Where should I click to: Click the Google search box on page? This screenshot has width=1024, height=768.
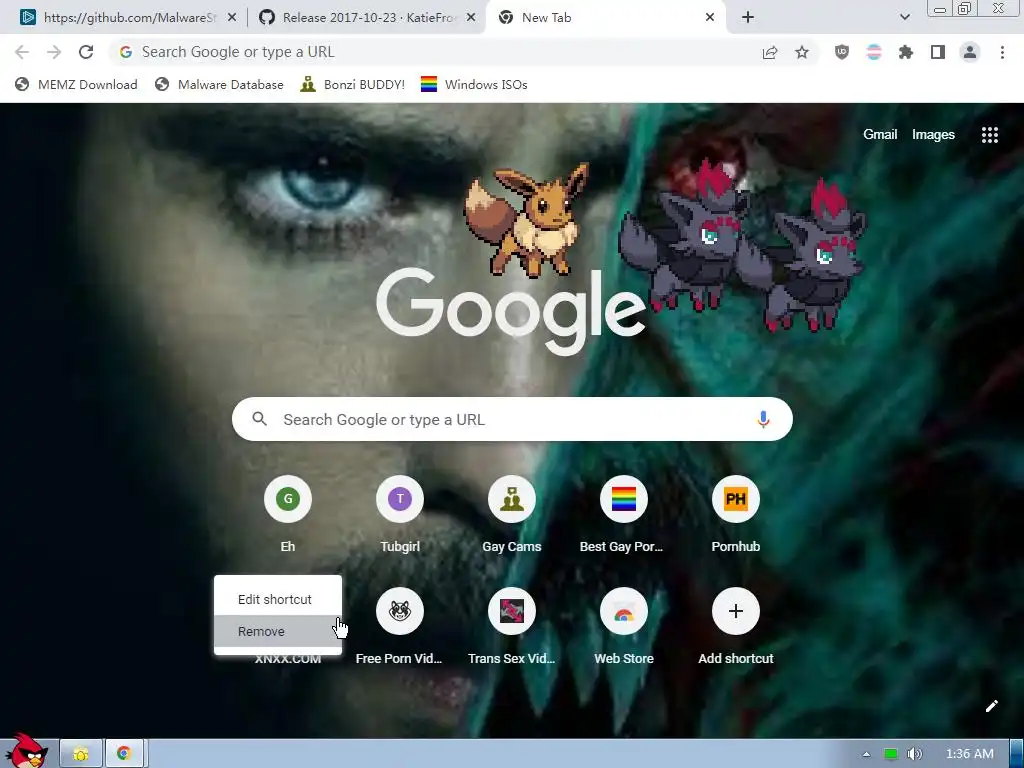click(x=512, y=419)
